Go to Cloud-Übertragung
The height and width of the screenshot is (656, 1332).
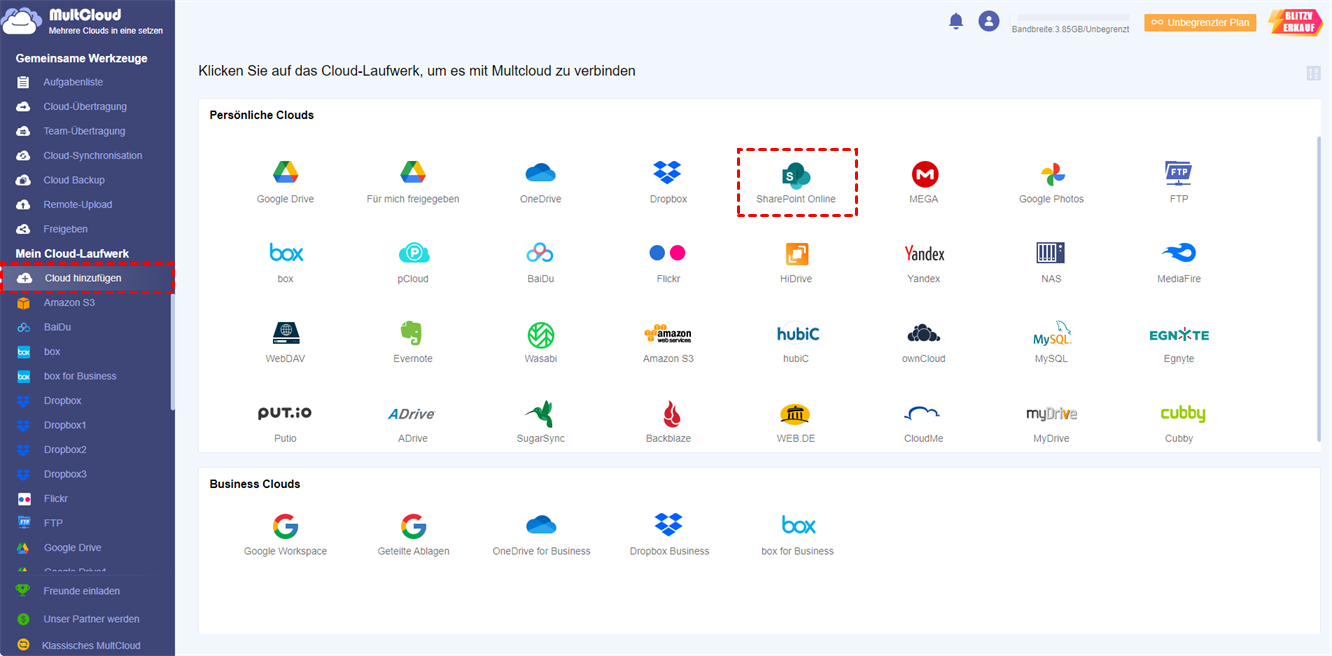(85, 107)
